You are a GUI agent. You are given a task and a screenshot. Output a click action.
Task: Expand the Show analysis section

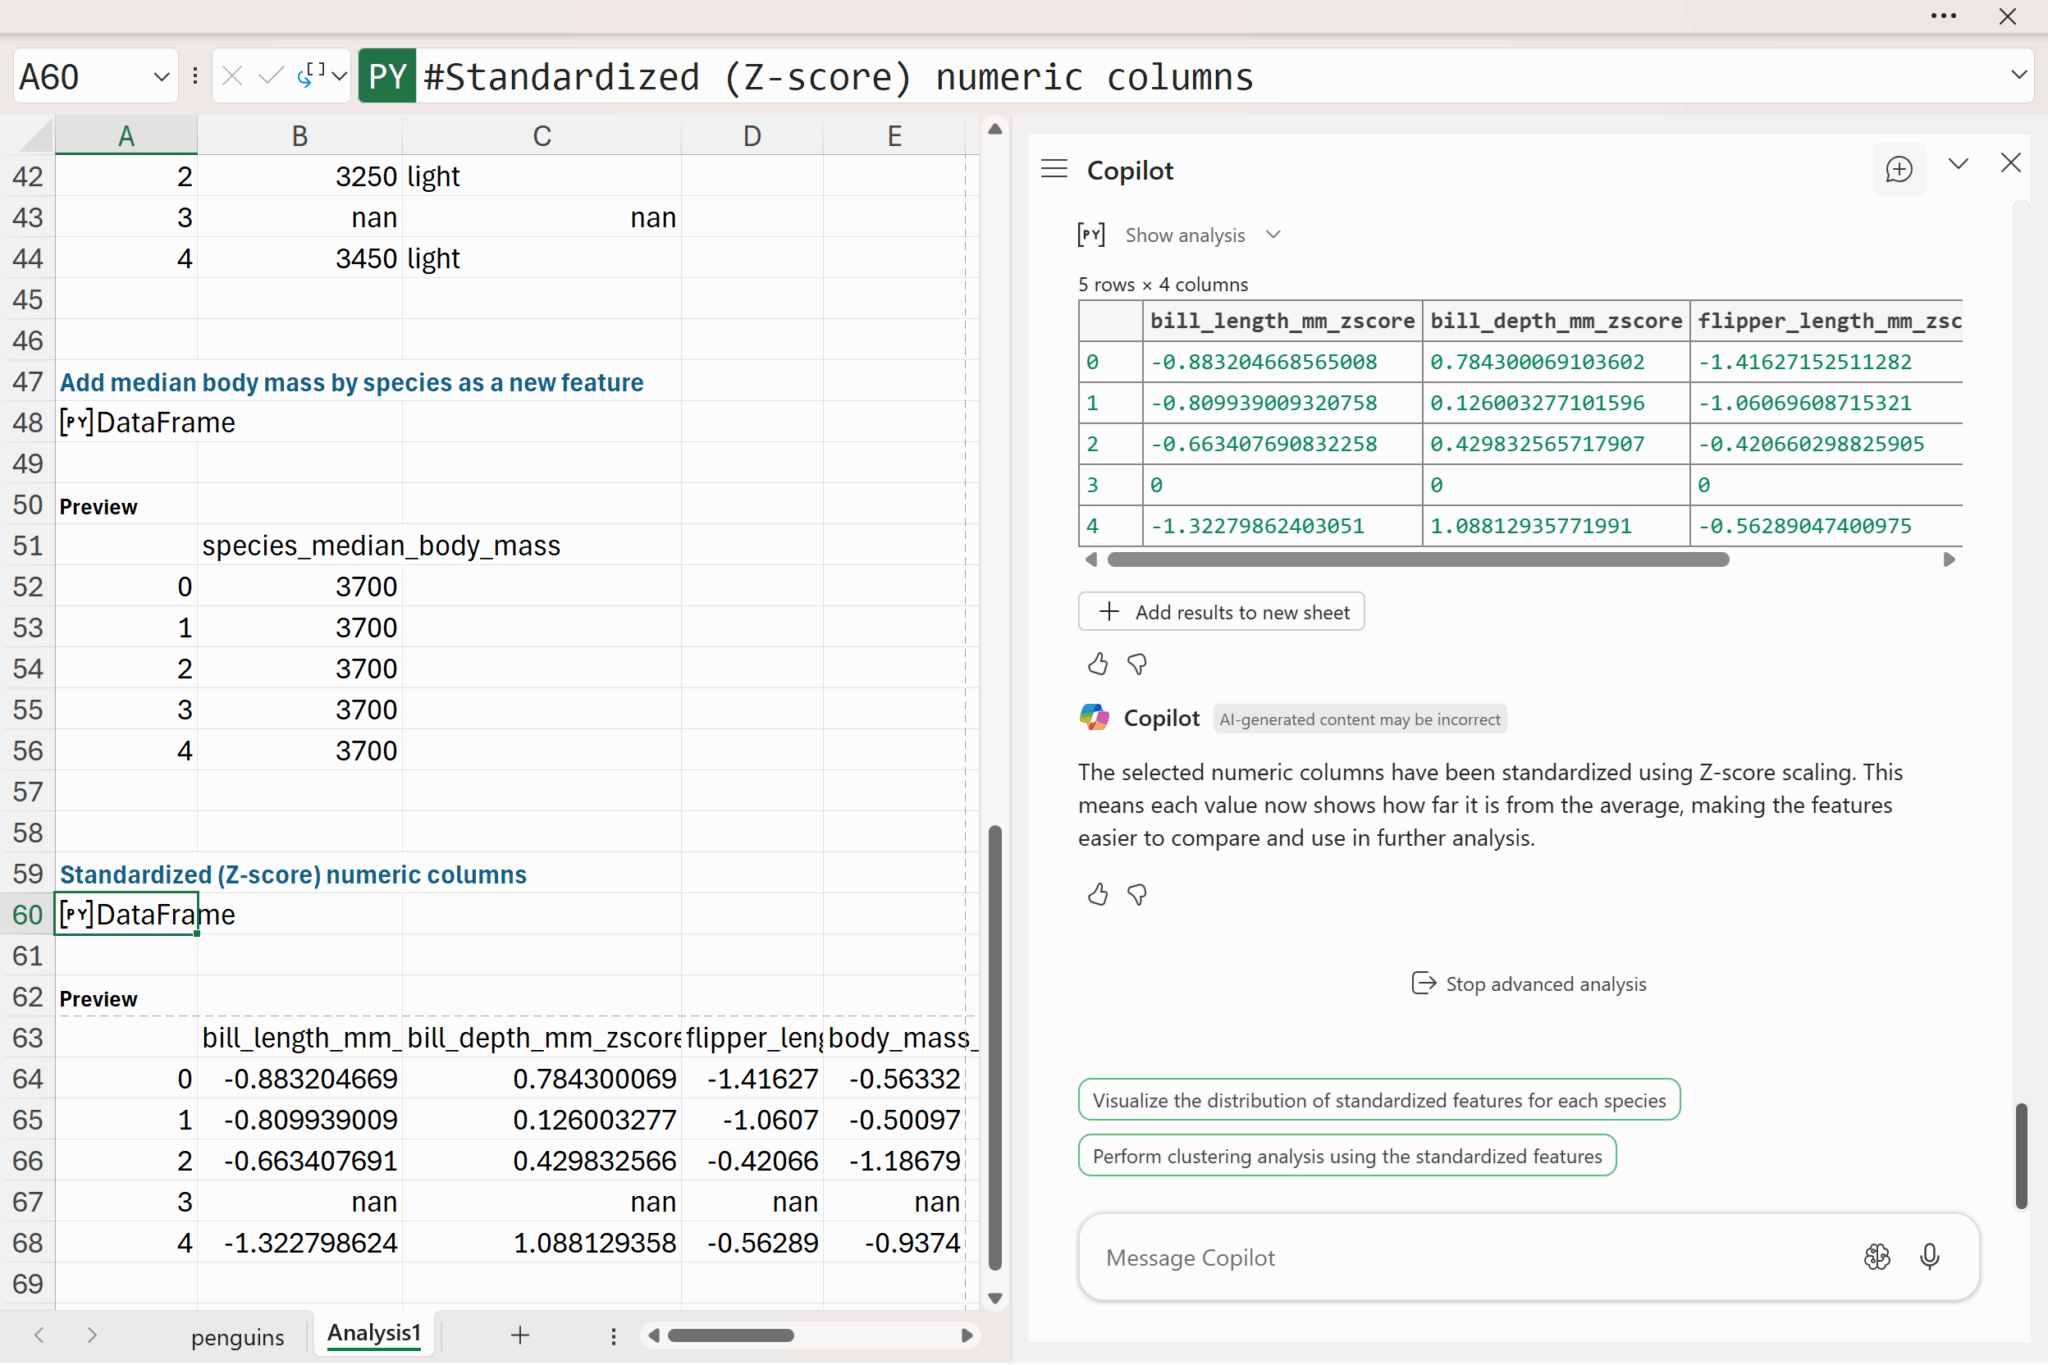pos(1273,235)
